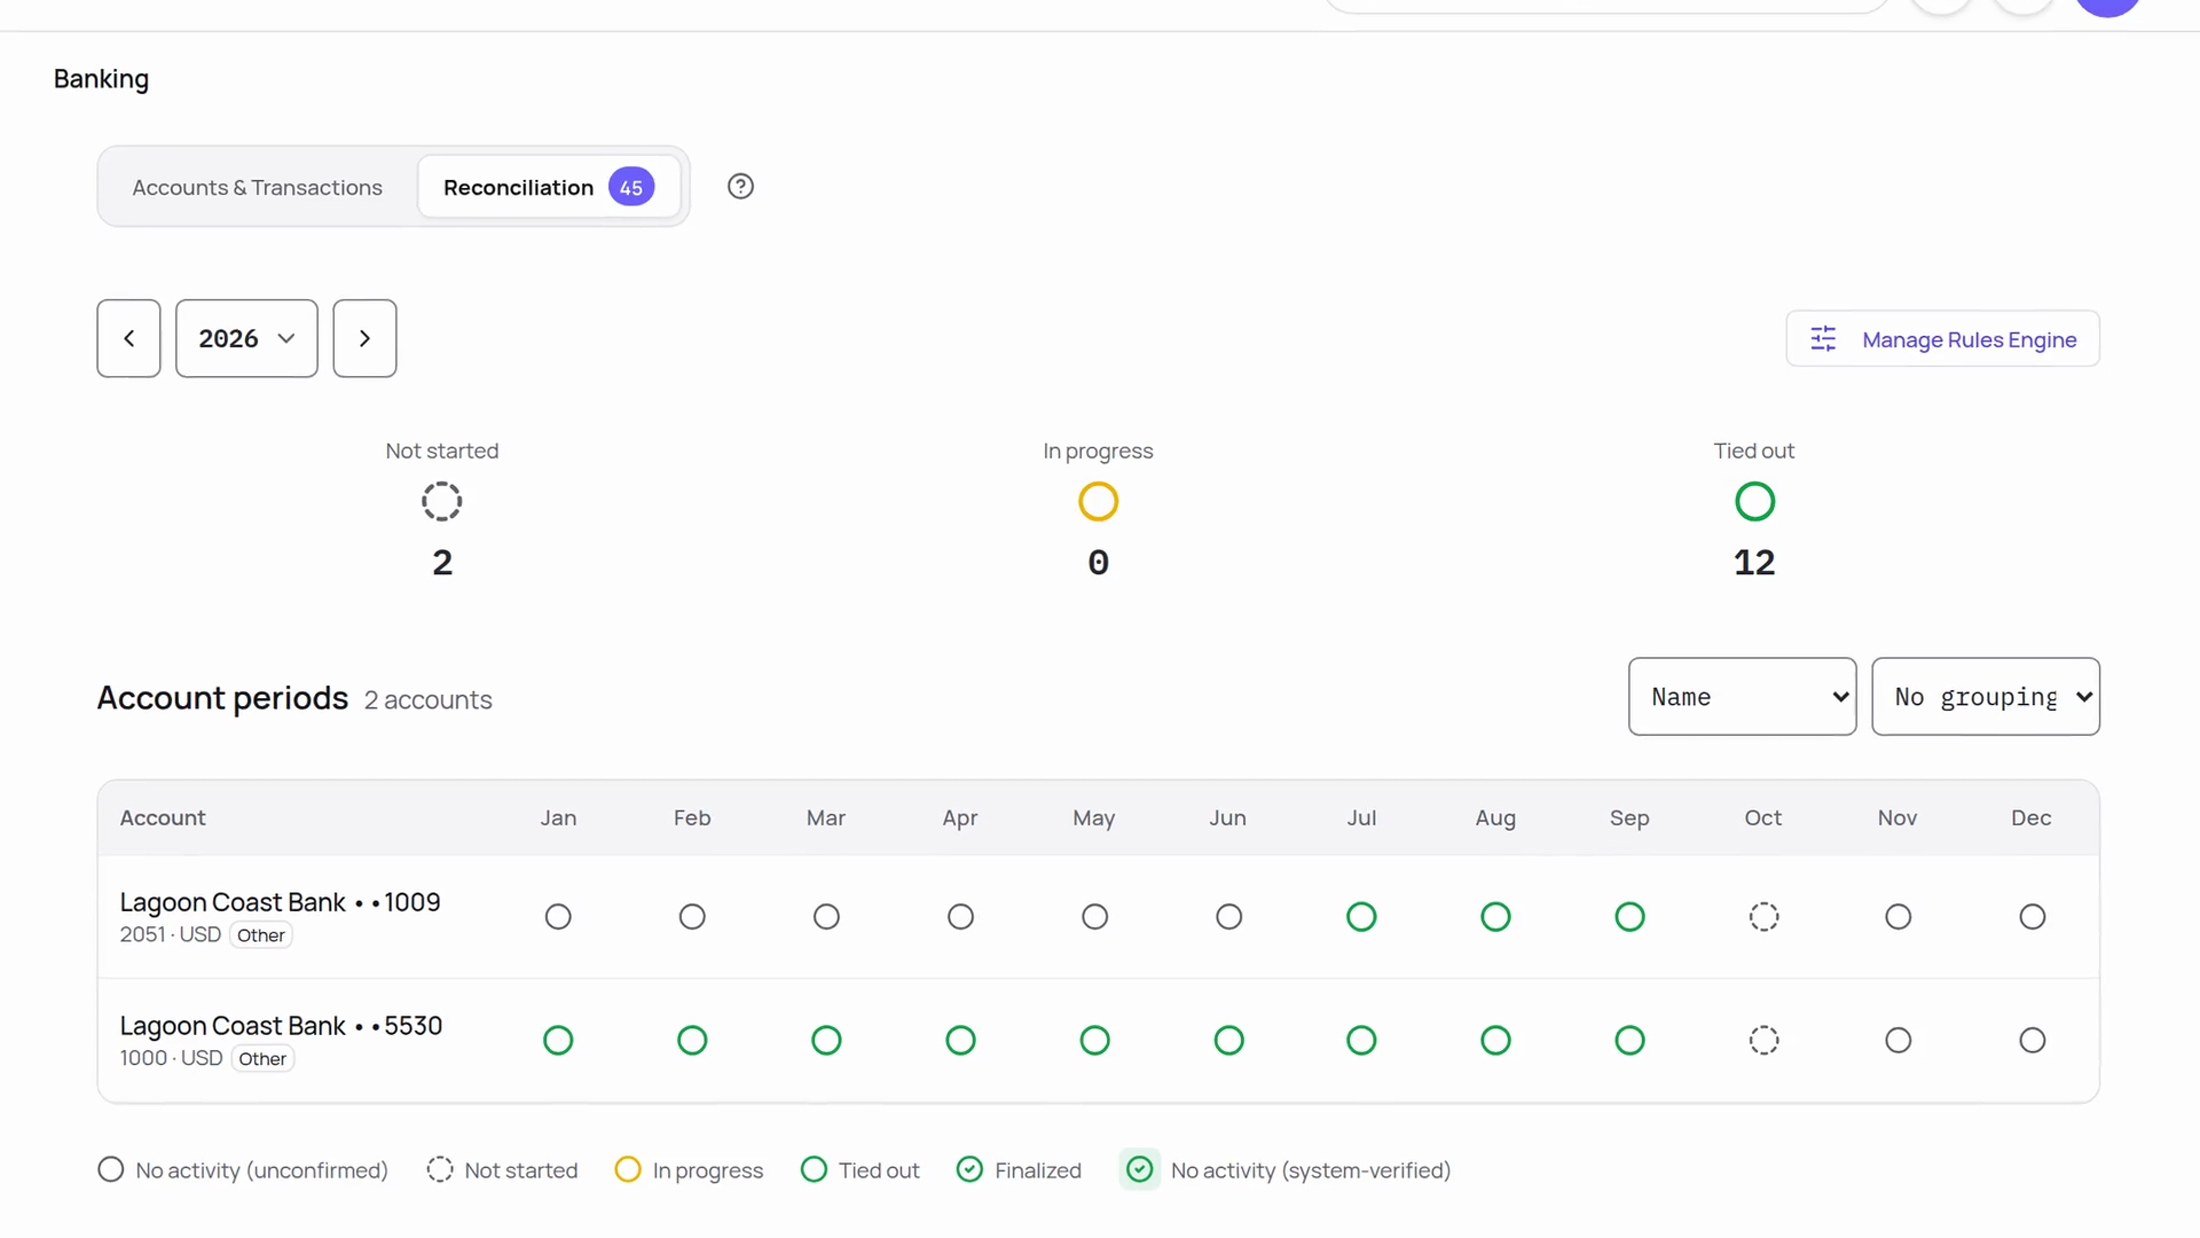The height and width of the screenshot is (1238, 2200).
Task: Click the Finalized legend item
Action: [x=1018, y=1170]
